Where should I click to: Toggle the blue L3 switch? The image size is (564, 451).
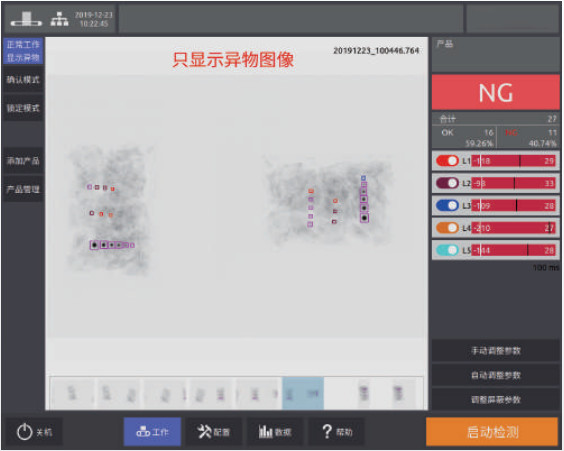pos(447,205)
